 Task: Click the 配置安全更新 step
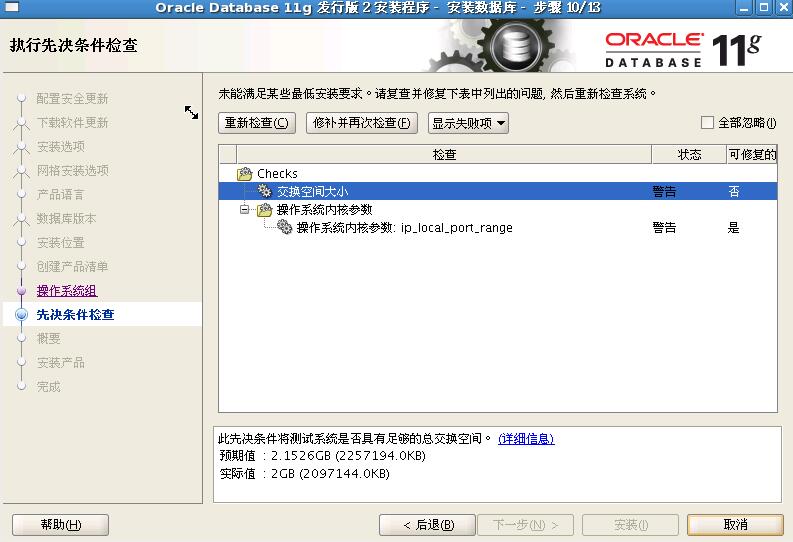[x=72, y=99]
